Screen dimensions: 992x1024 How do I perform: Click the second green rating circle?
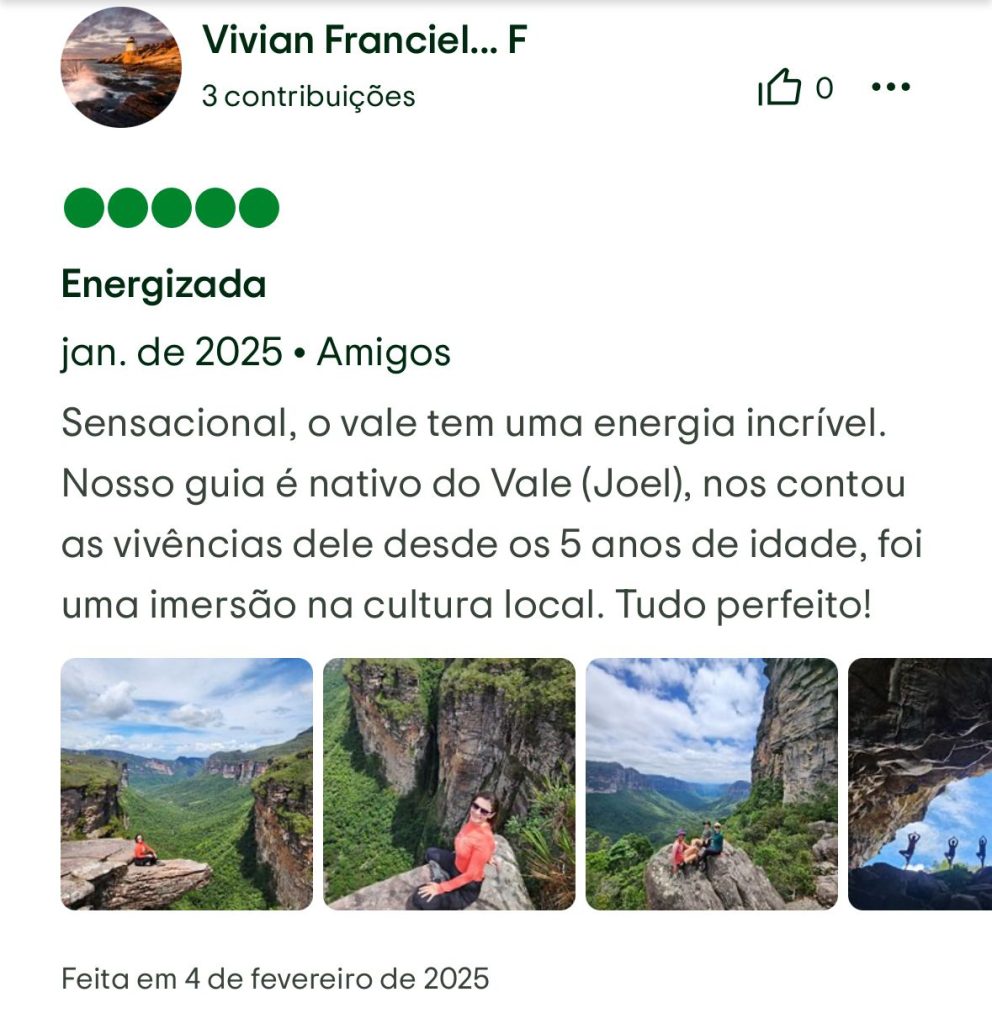(x=127, y=208)
